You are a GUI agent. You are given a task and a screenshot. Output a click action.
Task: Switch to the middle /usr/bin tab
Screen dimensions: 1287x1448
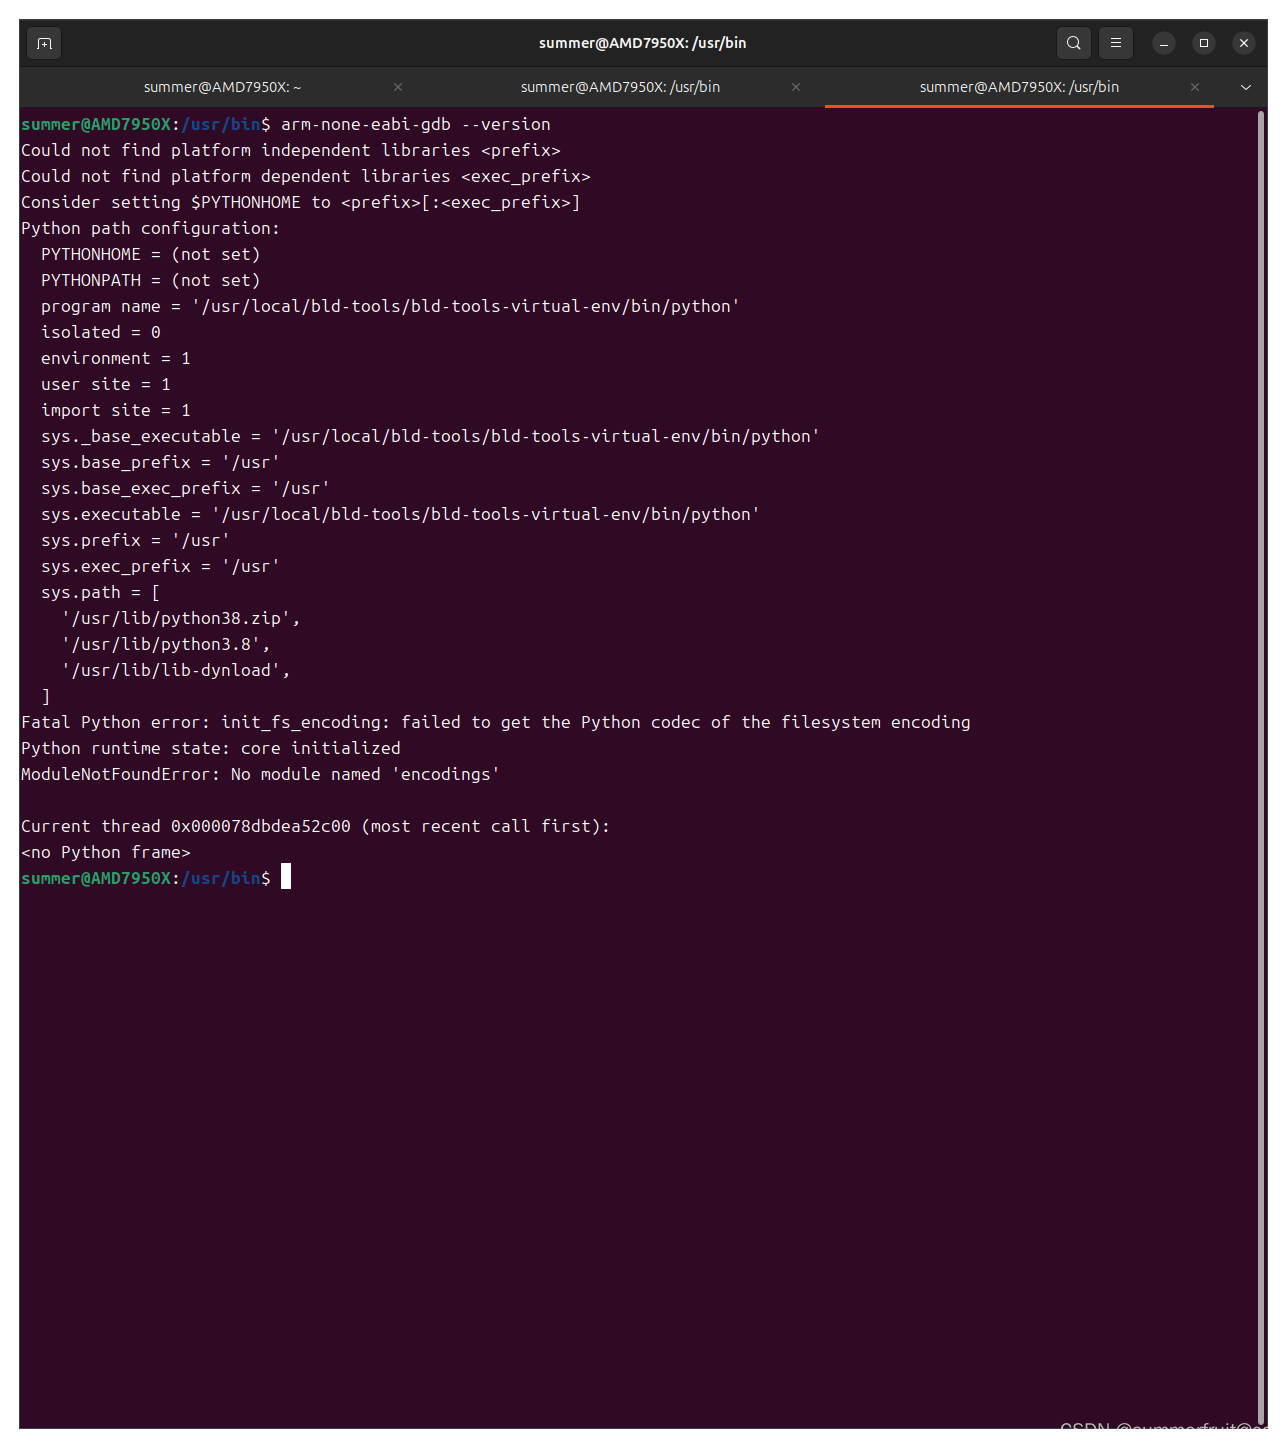click(x=620, y=87)
